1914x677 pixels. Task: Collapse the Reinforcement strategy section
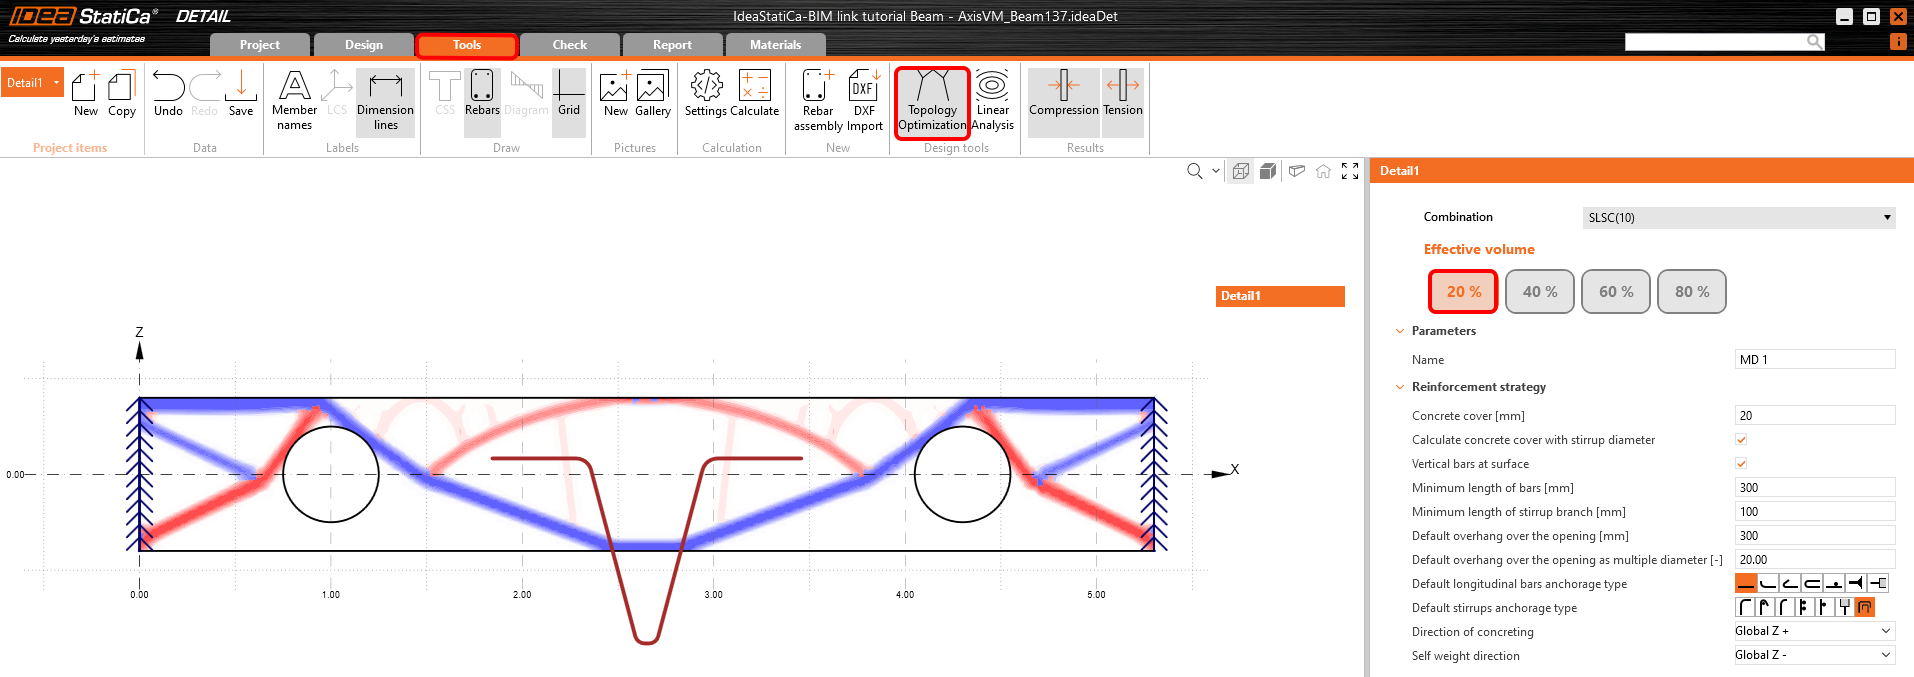click(x=1400, y=387)
